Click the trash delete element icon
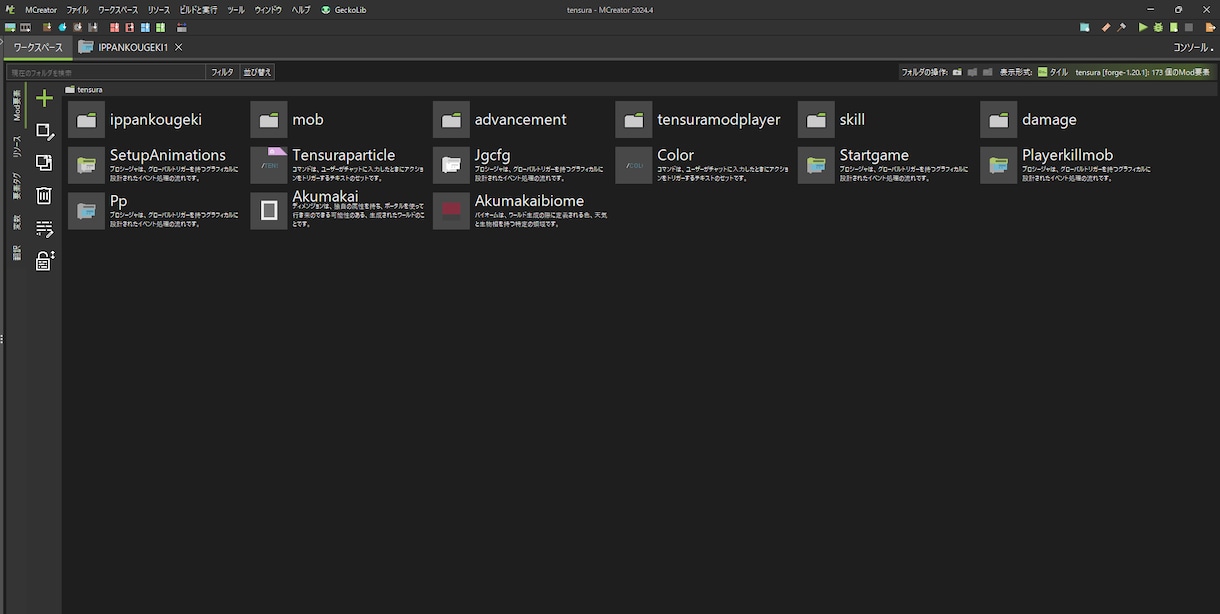Viewport: 1220px width, 614px height. coord(44,195)
